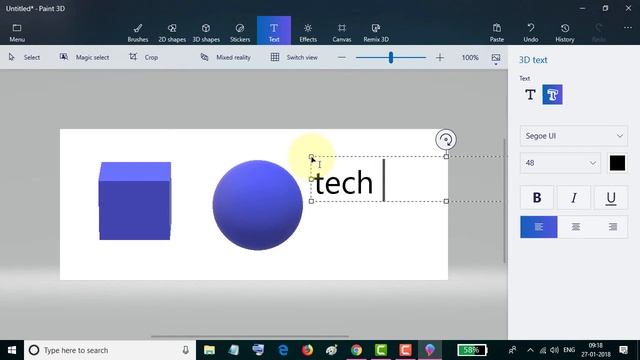640x360 pixels.
Task: Open File Explorer from taskbar
Action: point(209,350)
